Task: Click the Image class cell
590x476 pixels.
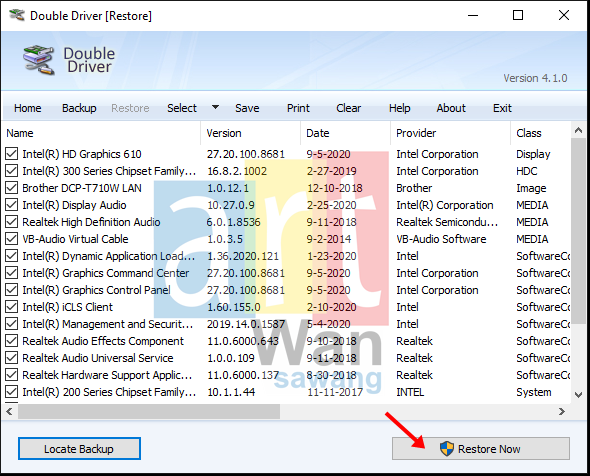Action: [531, 188]
